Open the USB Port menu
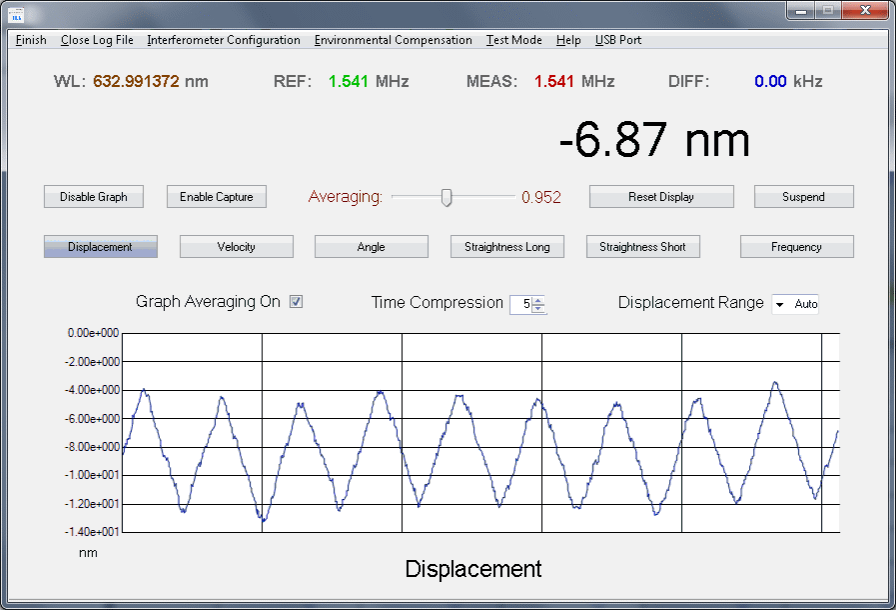896x610 pixels. 618,40
